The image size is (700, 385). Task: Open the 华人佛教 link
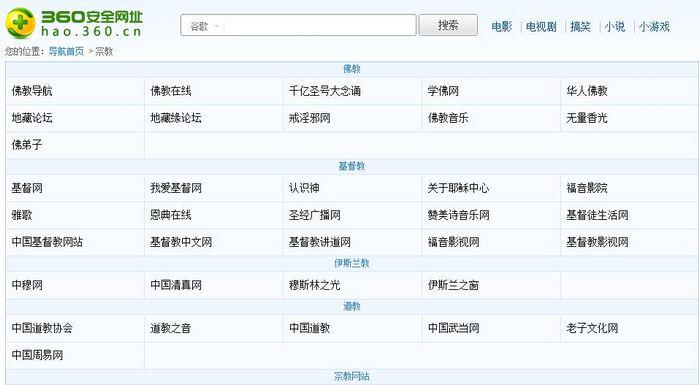pyautogui.click(x=587, y=91)
